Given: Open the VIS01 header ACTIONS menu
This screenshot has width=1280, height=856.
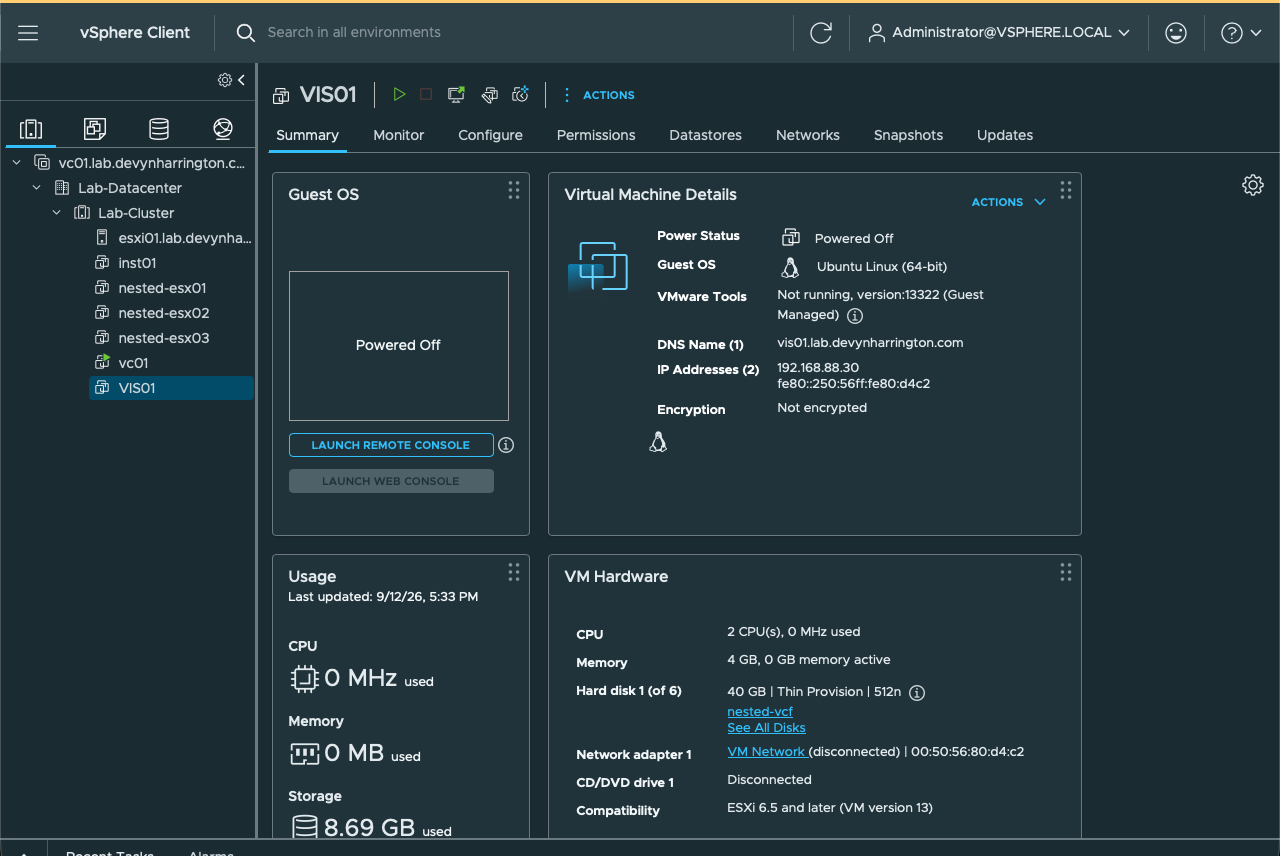Looking at the screenshot, I should (598, 95).
